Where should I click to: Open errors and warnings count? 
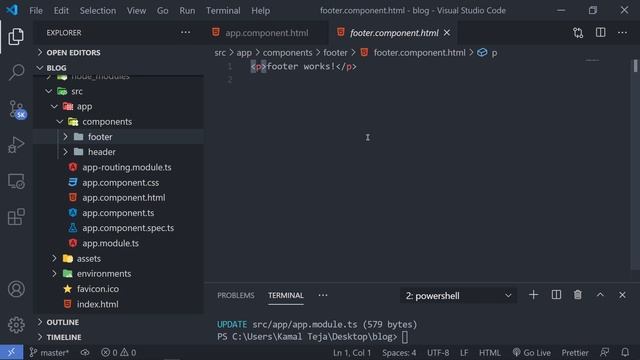click(118, 352)
